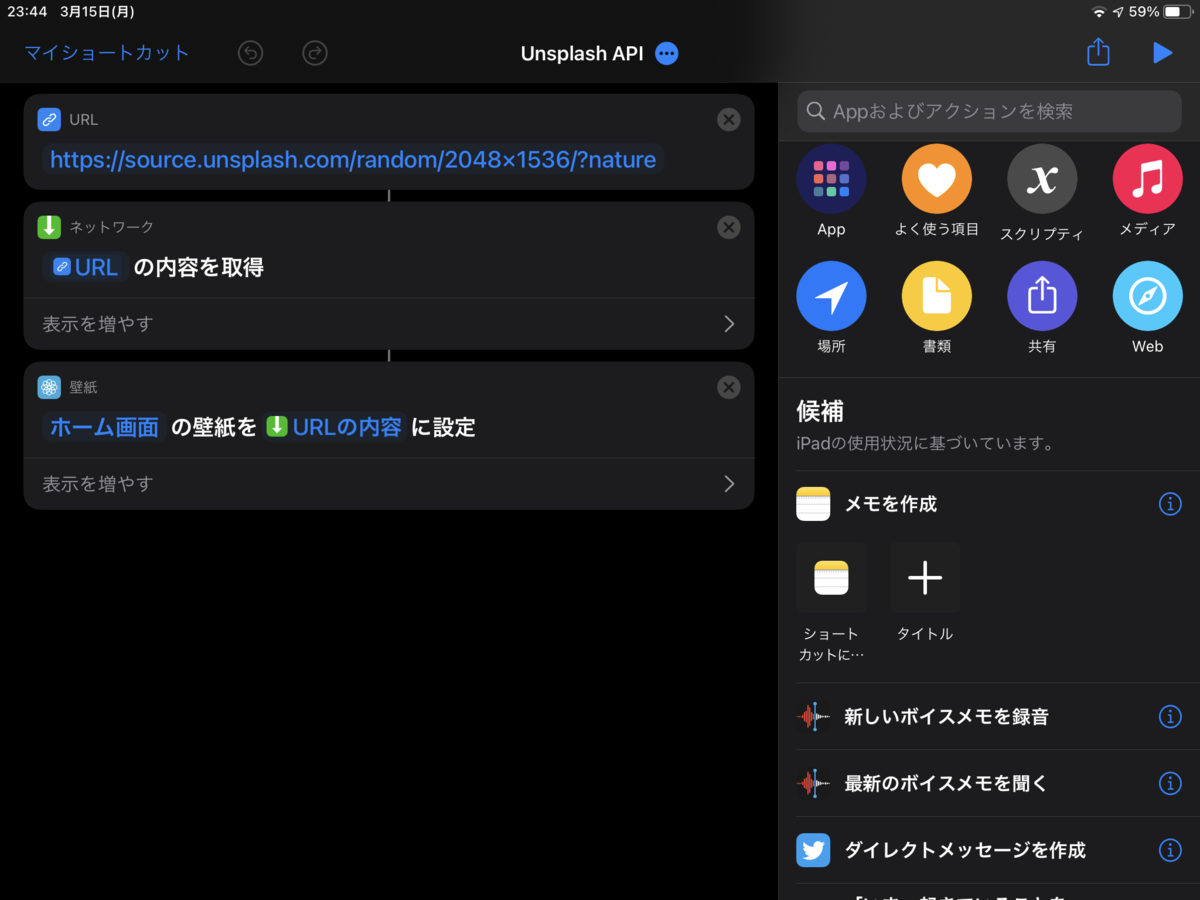Remove the URL action

click(x=729, y=120)
